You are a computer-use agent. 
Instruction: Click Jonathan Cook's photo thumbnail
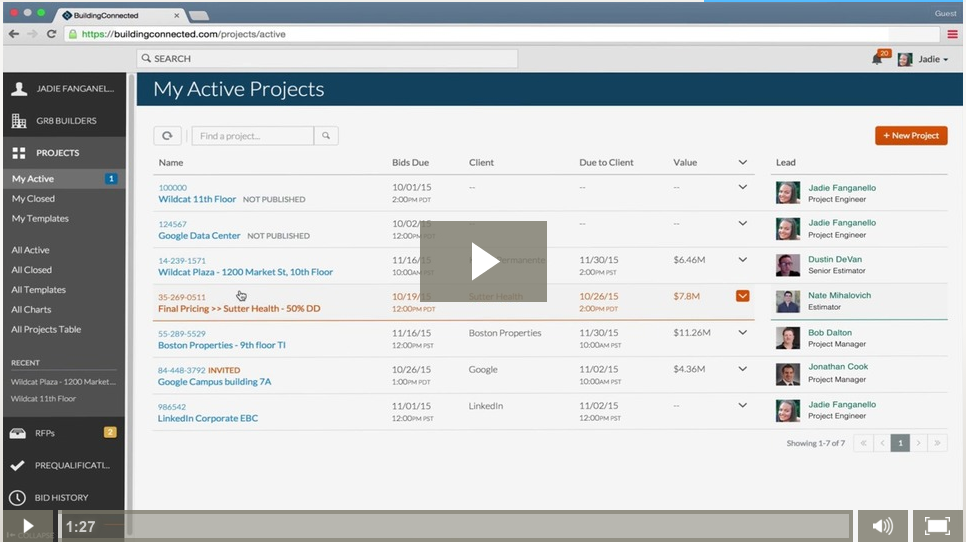(x=788, y=374)
